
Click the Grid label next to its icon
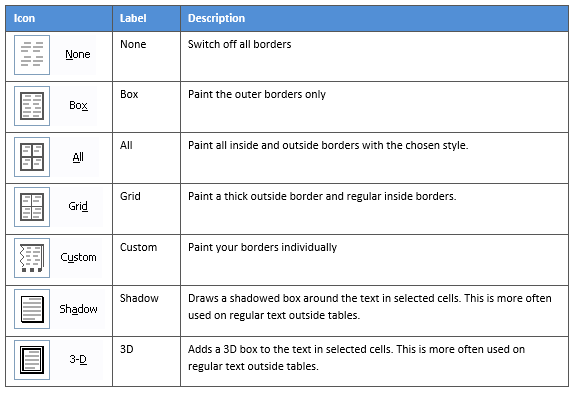tap(78, 206)
